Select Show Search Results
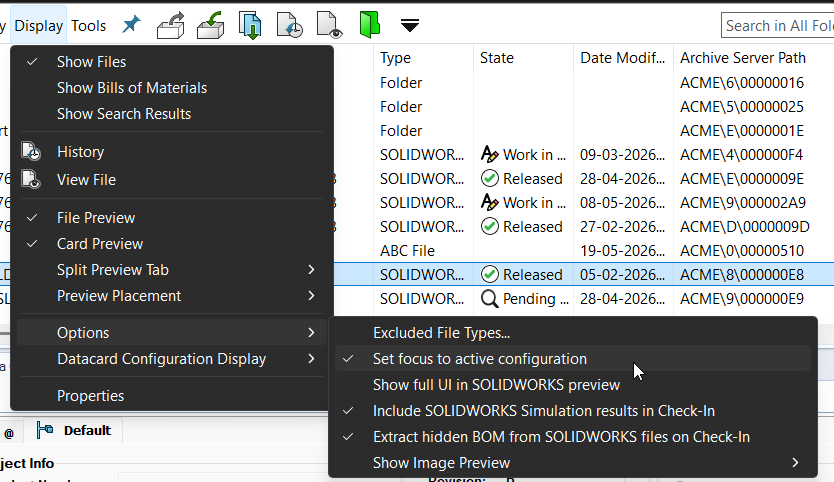 (x=172, y=114)
